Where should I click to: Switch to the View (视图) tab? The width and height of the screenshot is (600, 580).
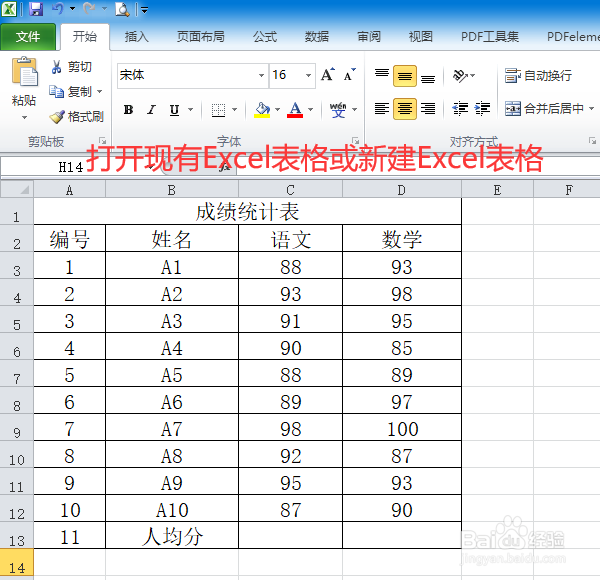tap(421, 37)
